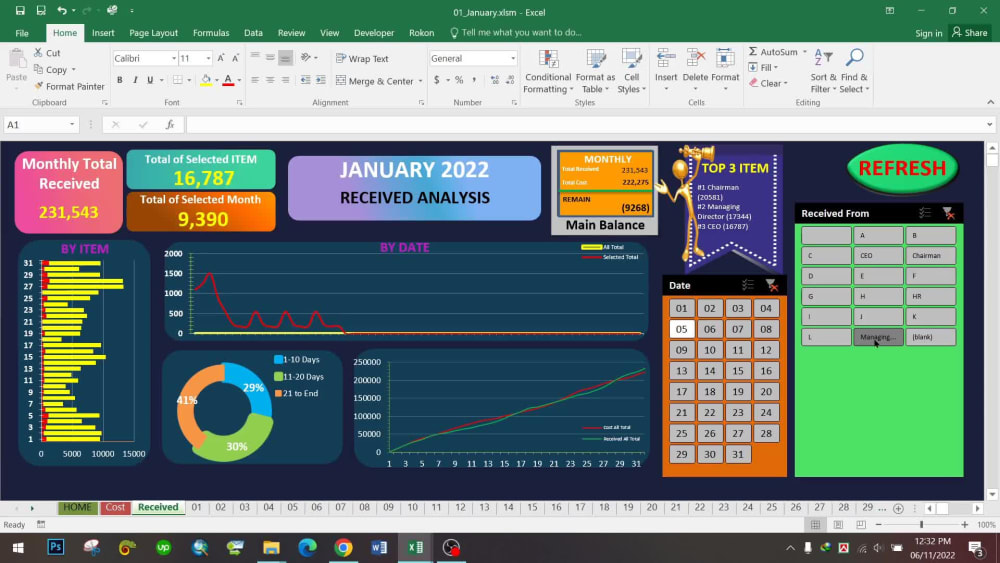Apply the red font color A
The image size is (1000, 563).
pyautogui.click(x=228, y=80)
